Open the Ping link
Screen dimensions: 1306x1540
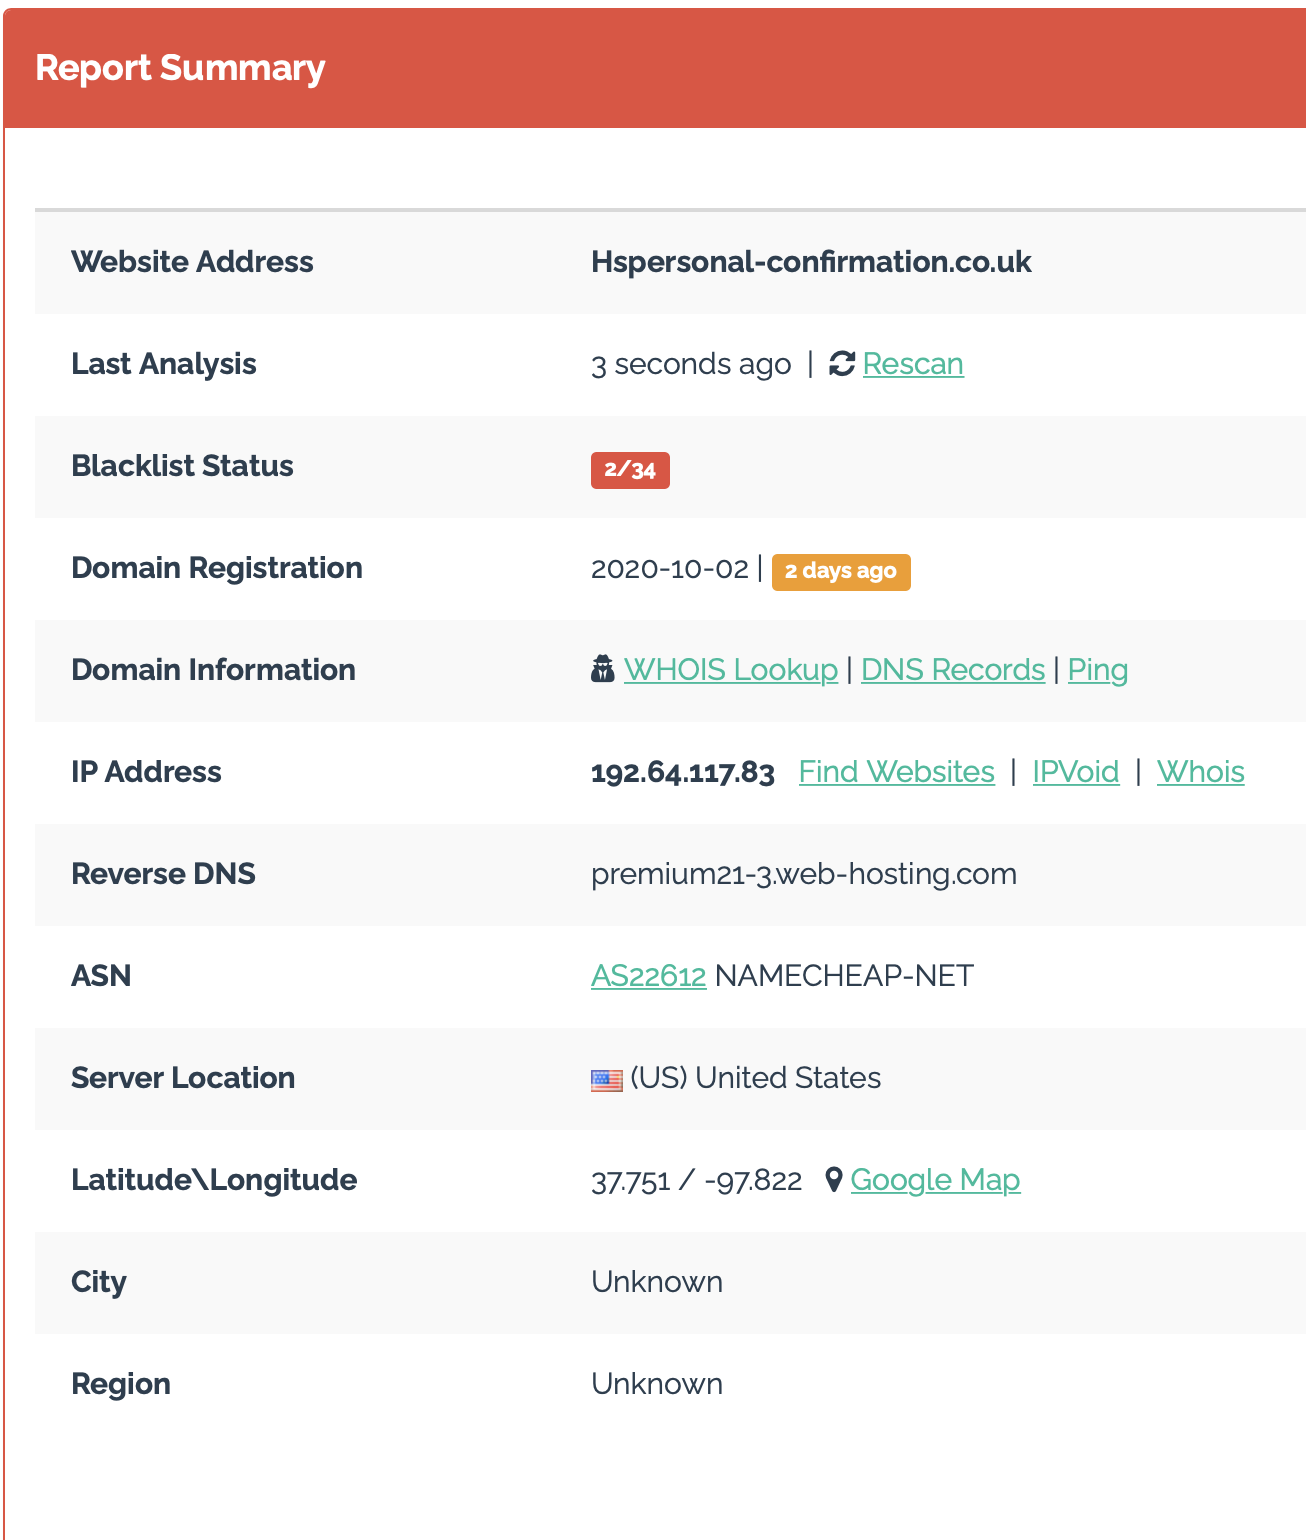1097,670
